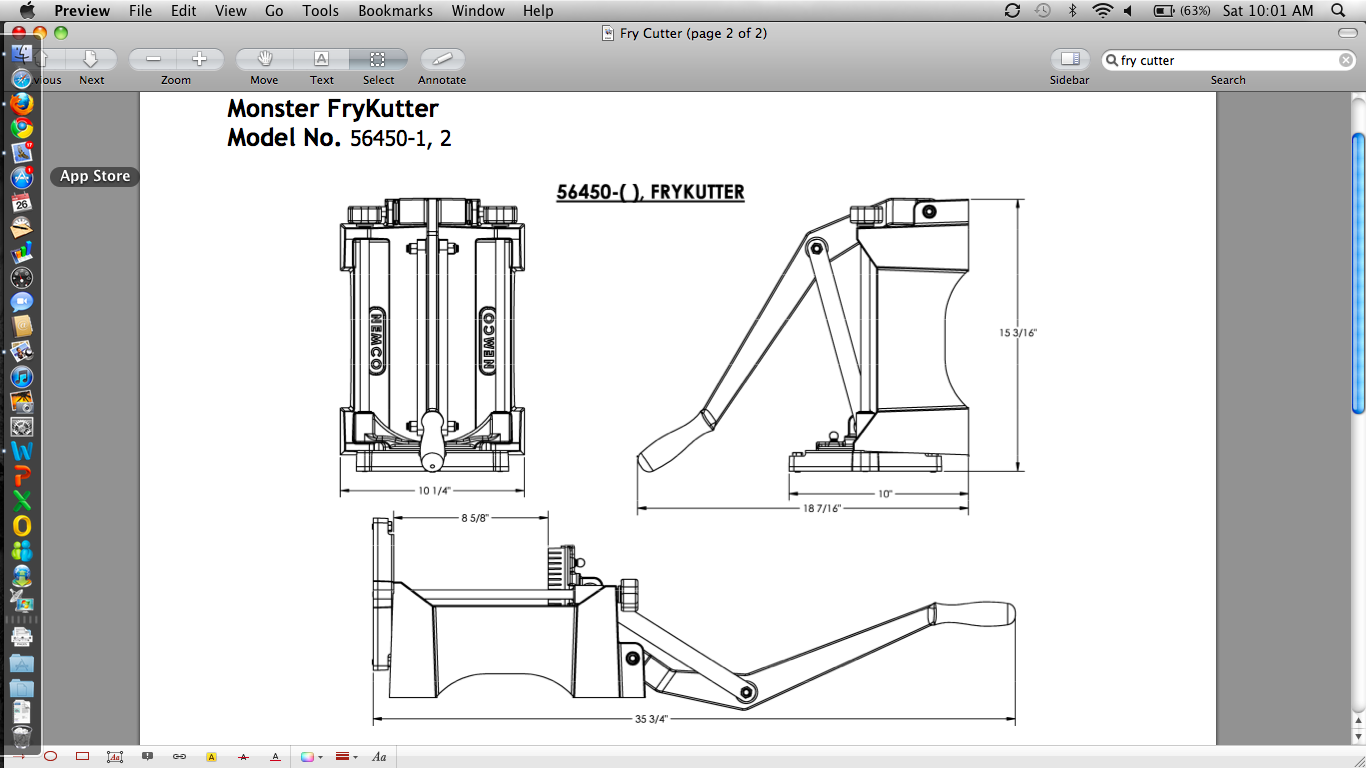
Task: Click the Bluetooth menu bar icon
Action: click(x=1073, y=11)
